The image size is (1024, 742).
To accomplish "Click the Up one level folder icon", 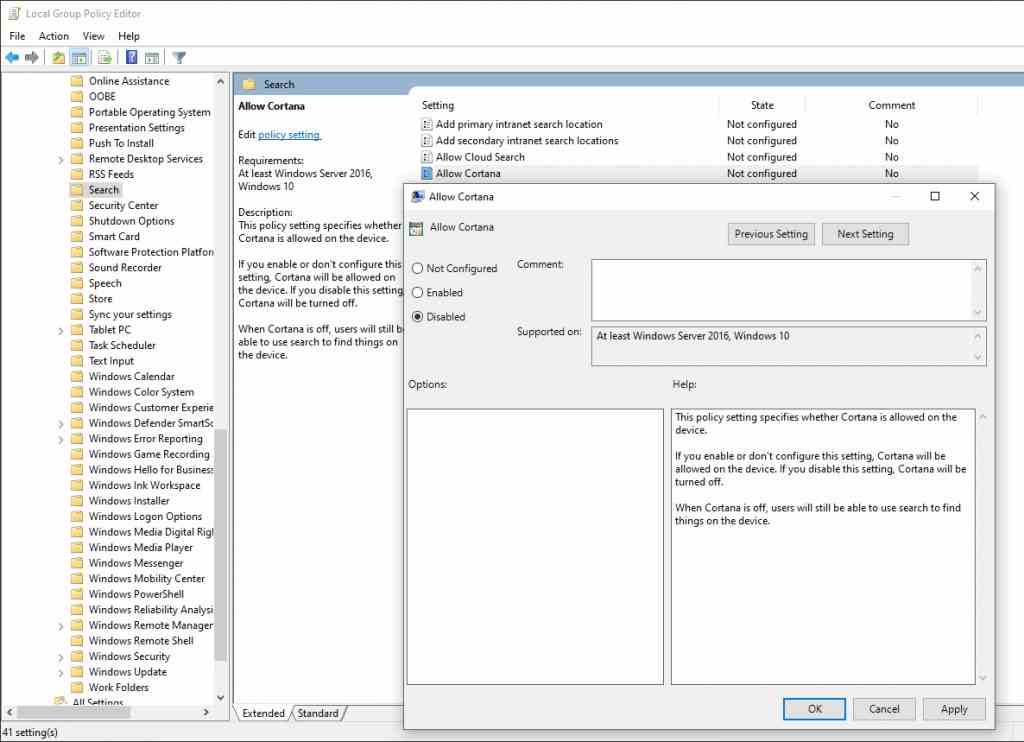I will [58, 57].
